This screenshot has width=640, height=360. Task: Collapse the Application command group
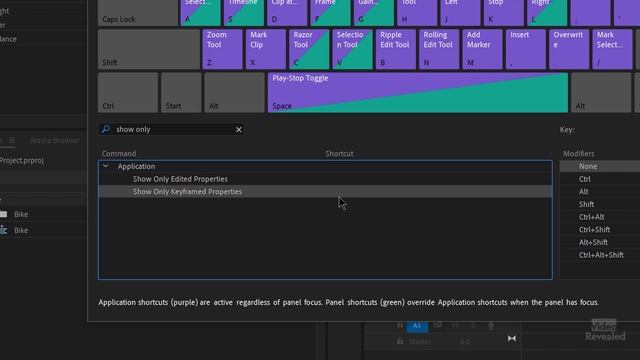[x=106, y=166]
